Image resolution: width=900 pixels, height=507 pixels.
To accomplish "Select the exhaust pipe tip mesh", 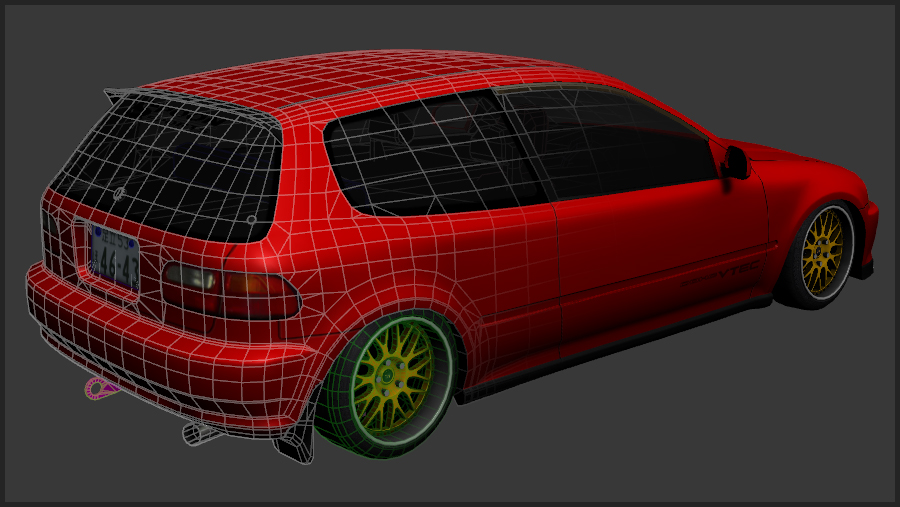I will pyautogui.click(x=195, y=433).
